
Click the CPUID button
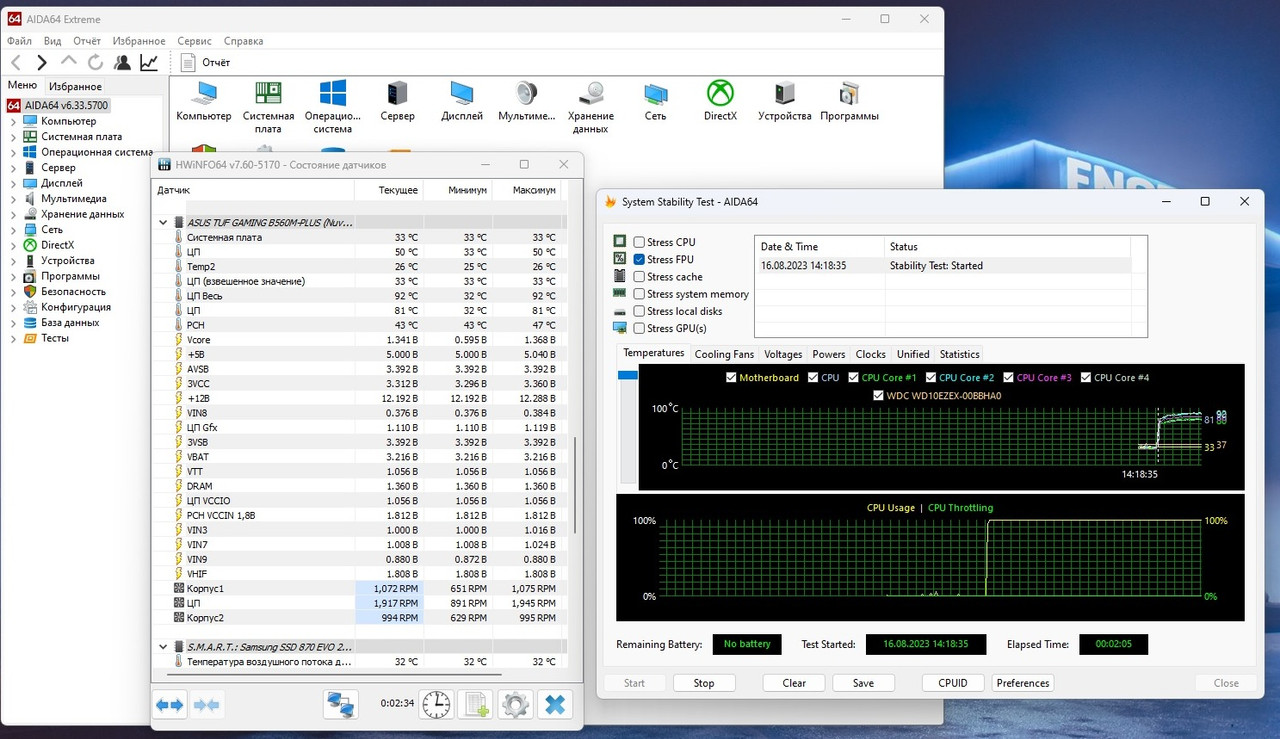(953, 683)
